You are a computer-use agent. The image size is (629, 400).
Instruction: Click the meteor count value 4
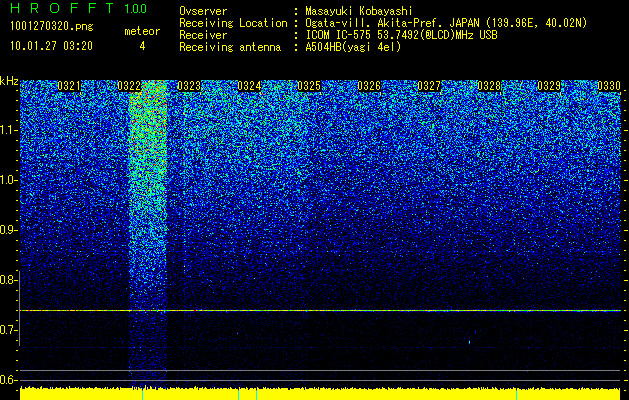pos(142,46)
